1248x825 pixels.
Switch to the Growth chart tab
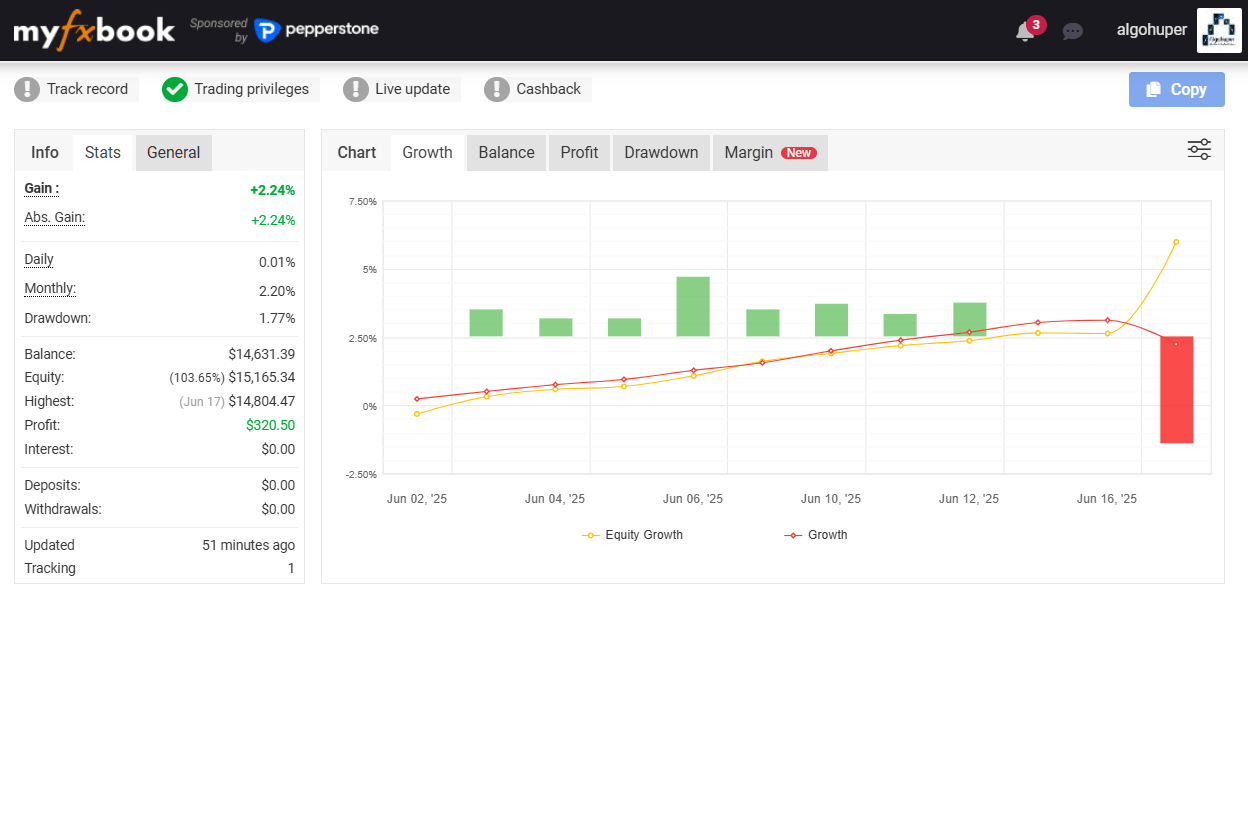(x=428, y=152)
